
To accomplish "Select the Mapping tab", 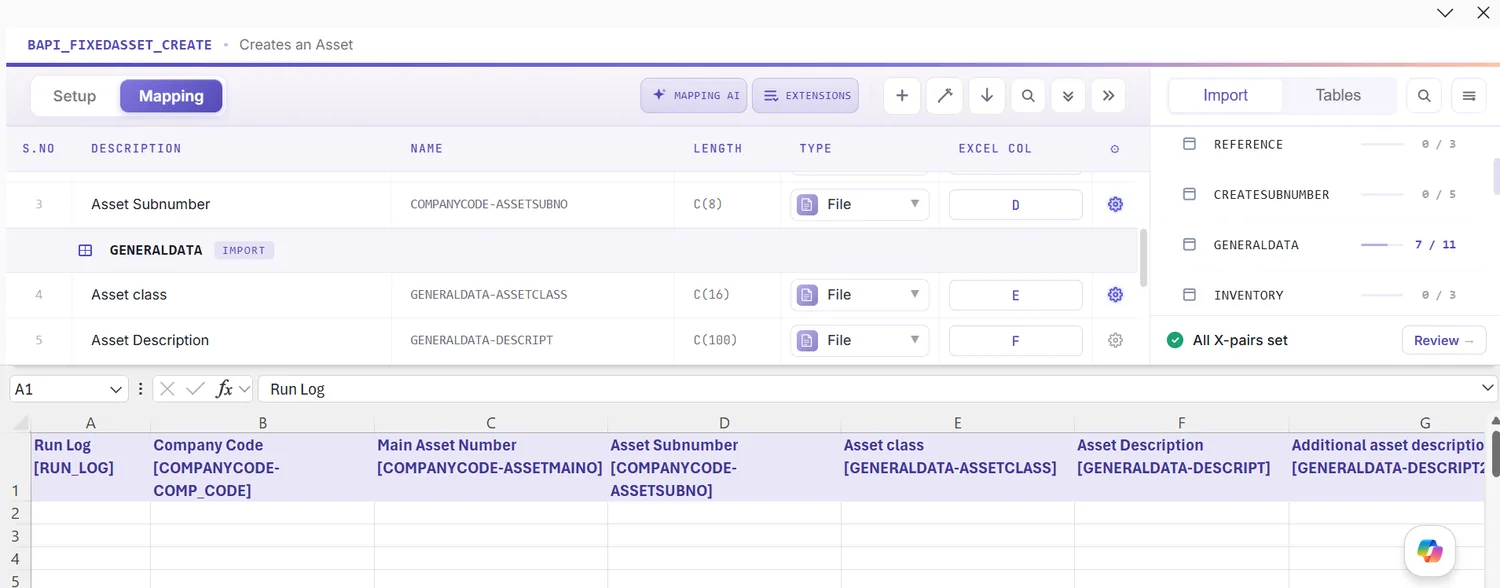I will click(x=171, y=96).
